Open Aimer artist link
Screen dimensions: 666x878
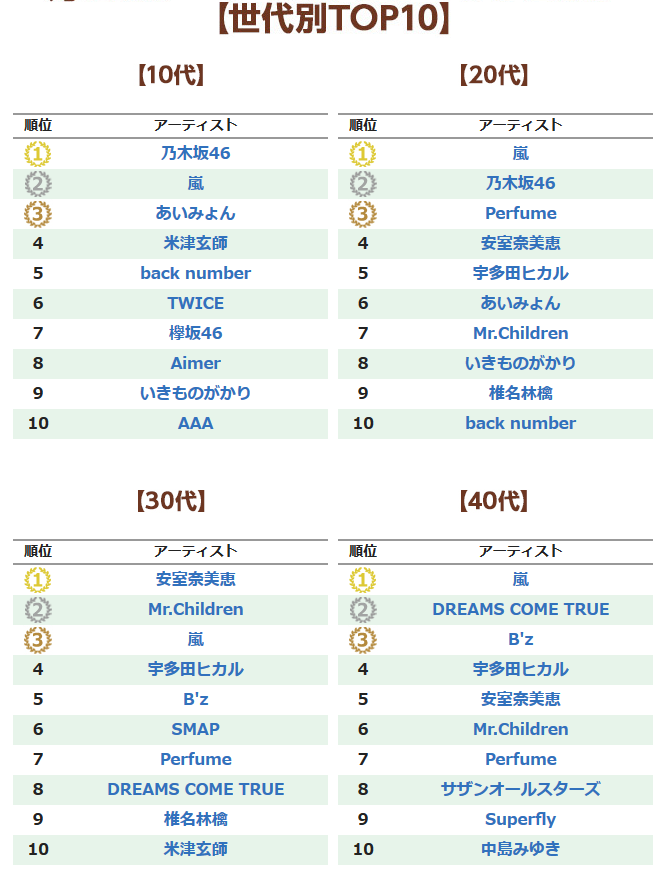[195, 363]
